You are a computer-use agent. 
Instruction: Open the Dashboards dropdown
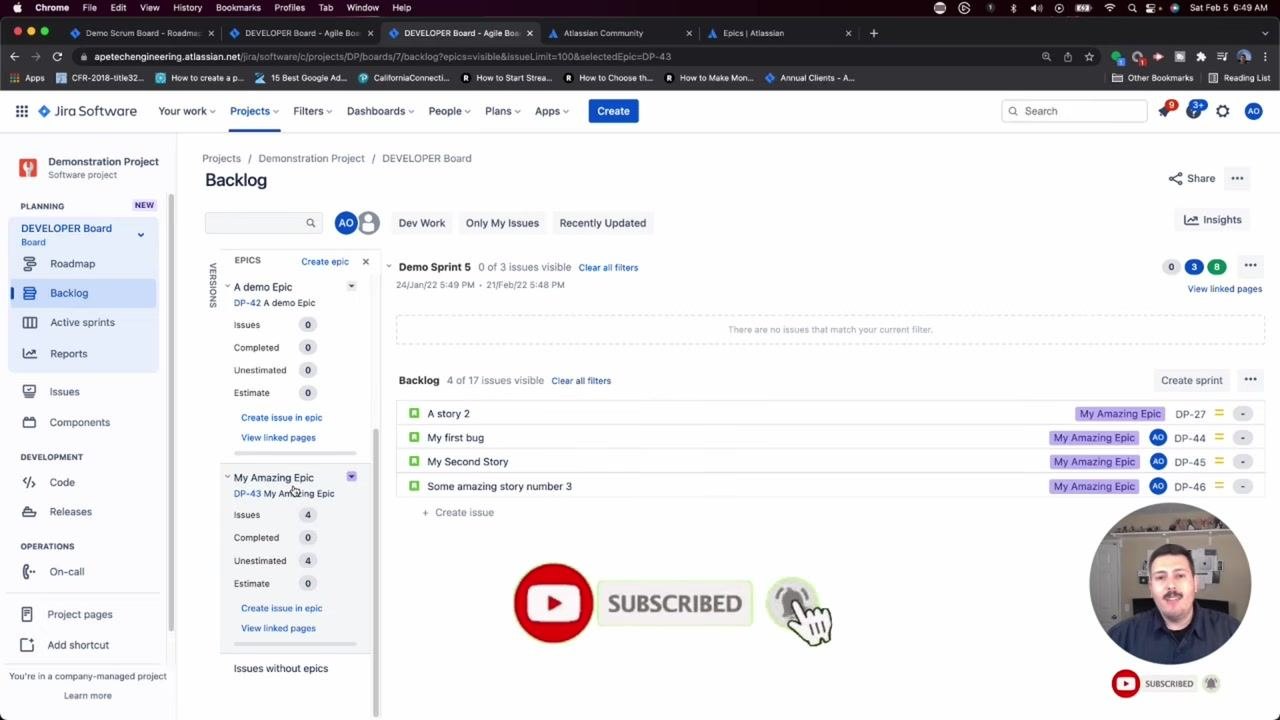click(x=381, y=111)
